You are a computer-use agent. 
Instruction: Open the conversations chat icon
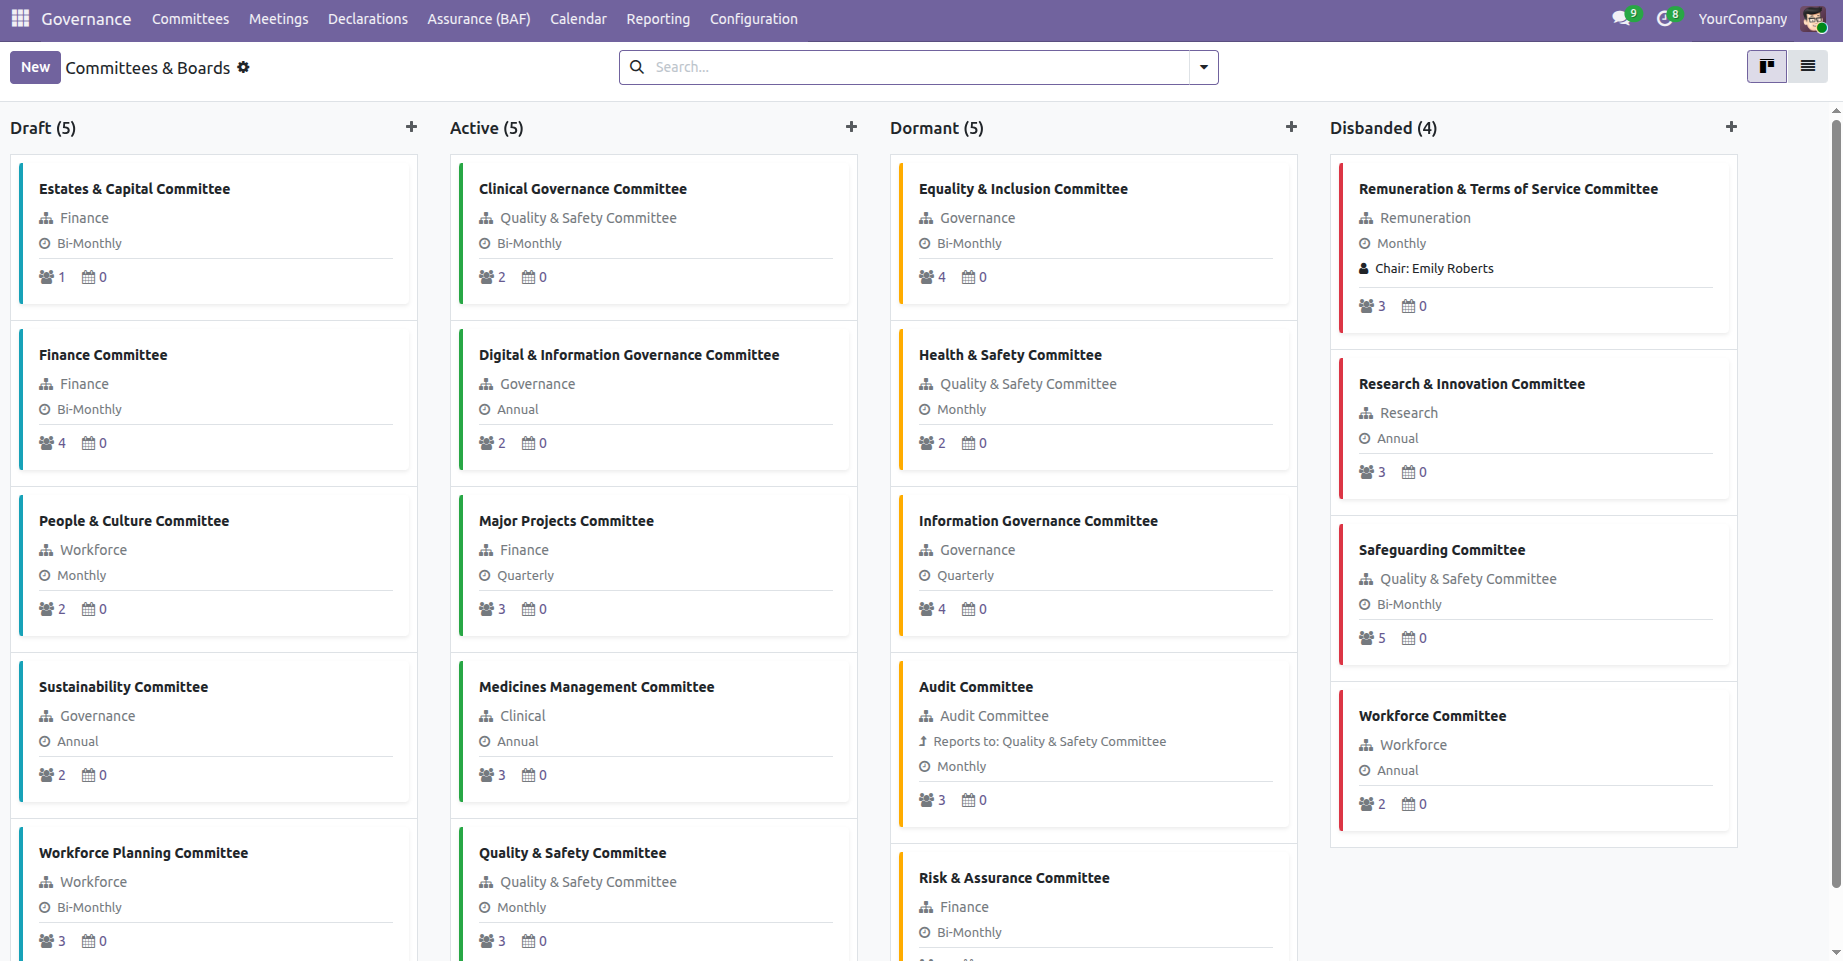tap(1621, 18)
